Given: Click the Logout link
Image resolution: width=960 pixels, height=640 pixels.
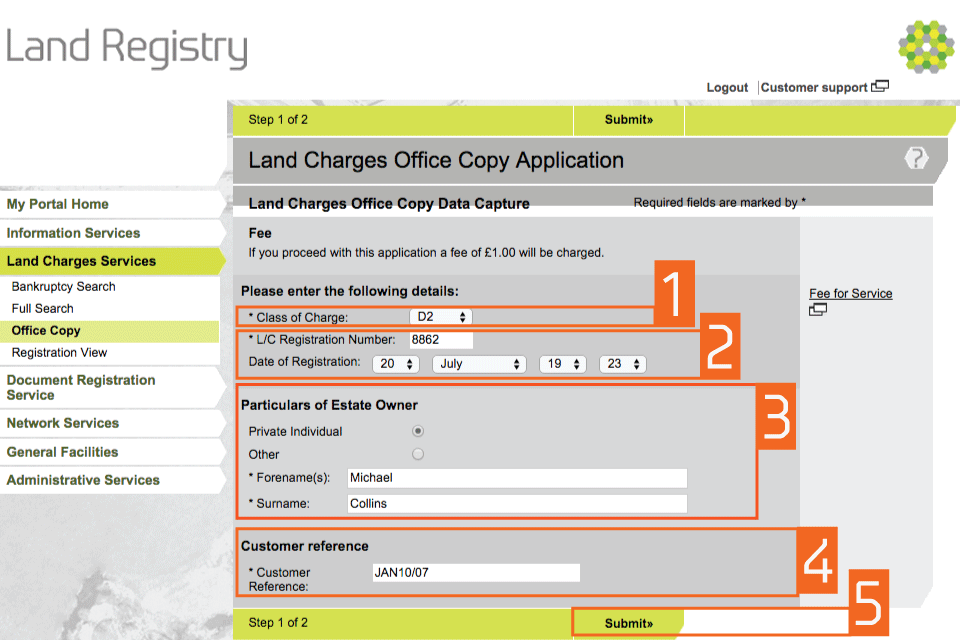Looking at the screenshot, I should point(727,88).
